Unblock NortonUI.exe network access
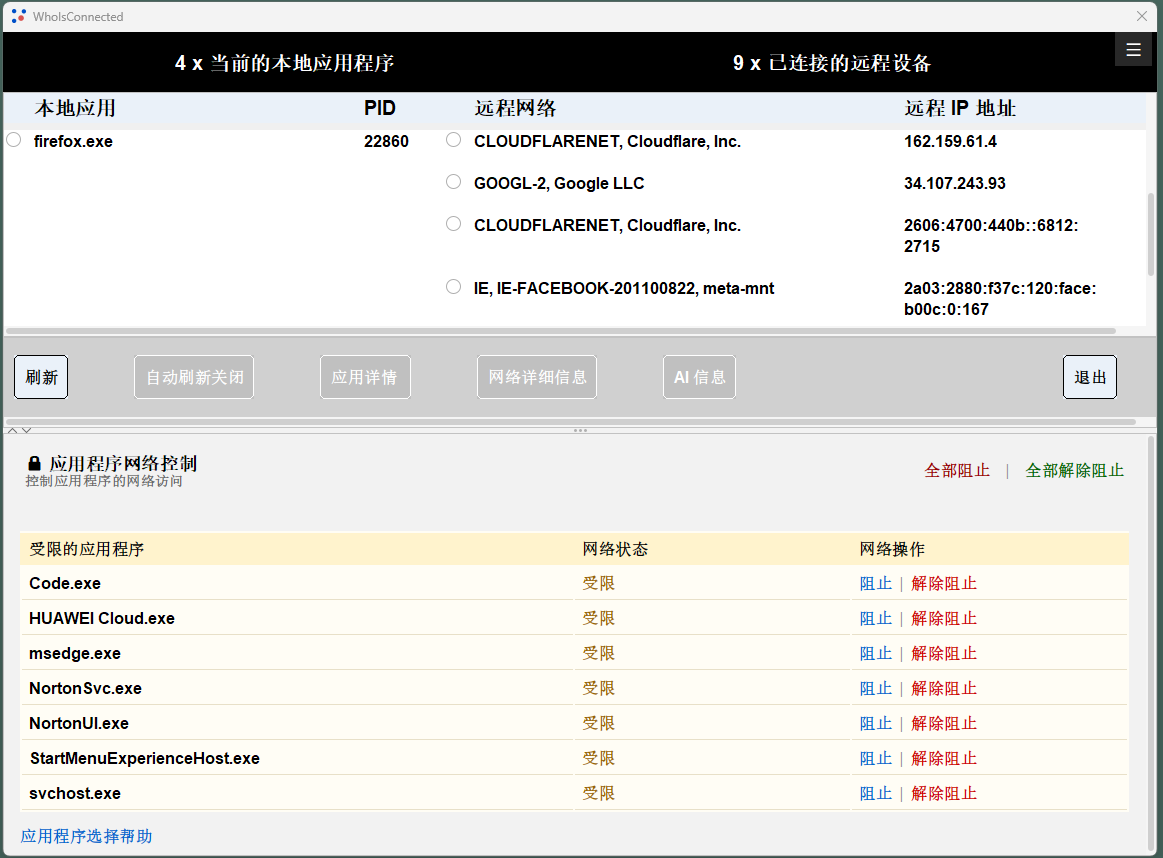 (x=943, y=723)
